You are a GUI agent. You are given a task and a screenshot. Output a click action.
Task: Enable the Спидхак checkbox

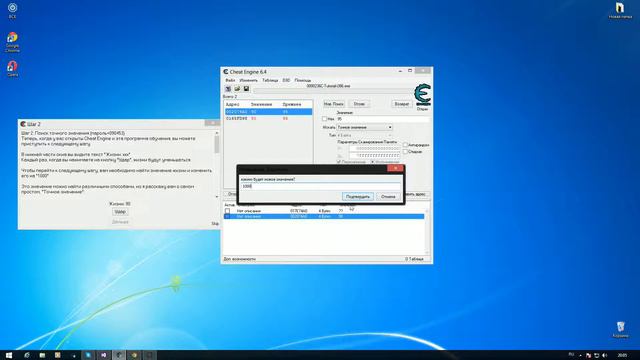(x=405, y=151)
